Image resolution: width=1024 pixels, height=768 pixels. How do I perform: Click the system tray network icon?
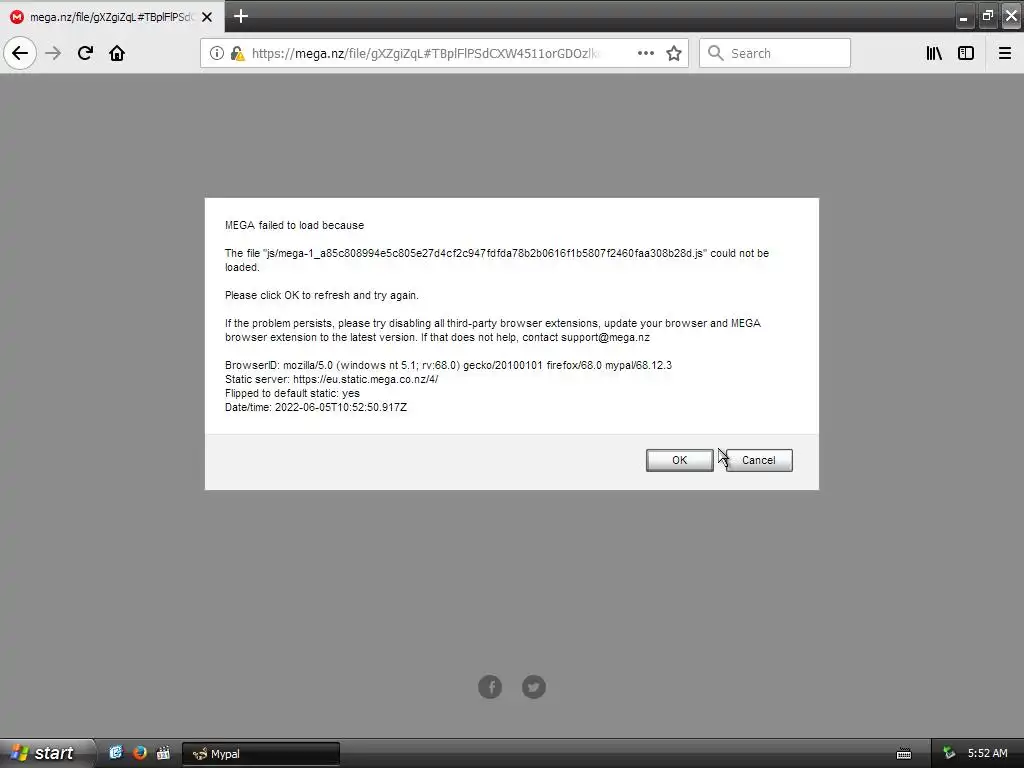pos(949,753)
